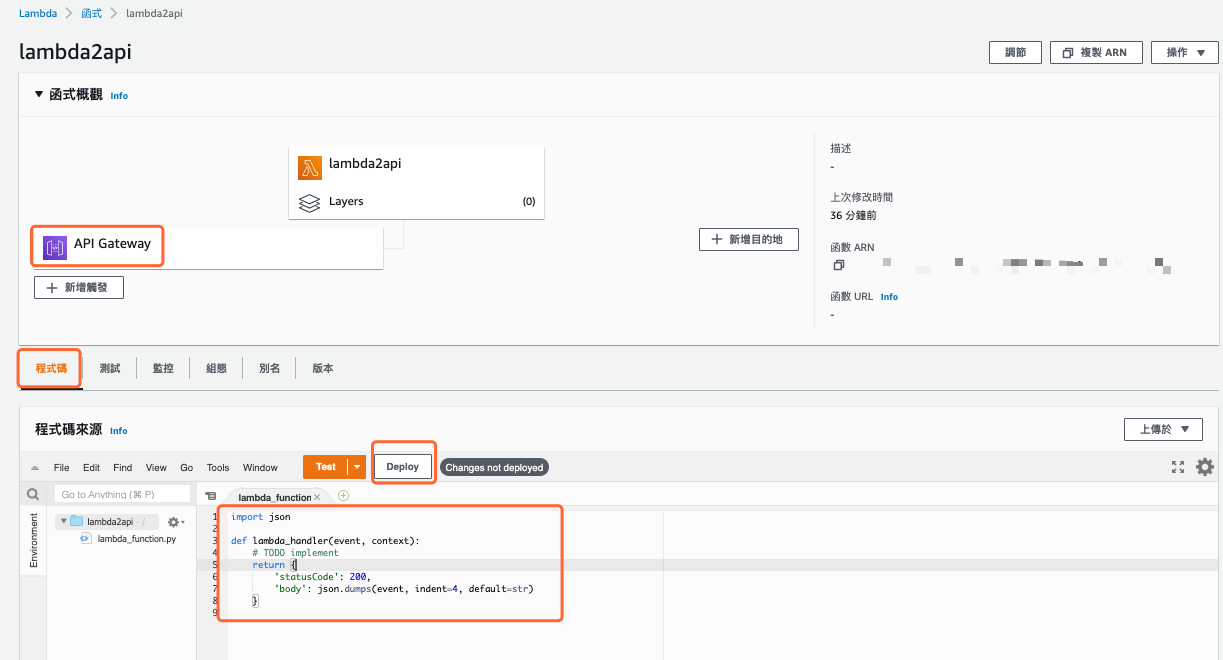The image size is (1223, 660).
Task: Collapse the 函式概觀 section
Action: pyautogui.click(x=39, y=95)
